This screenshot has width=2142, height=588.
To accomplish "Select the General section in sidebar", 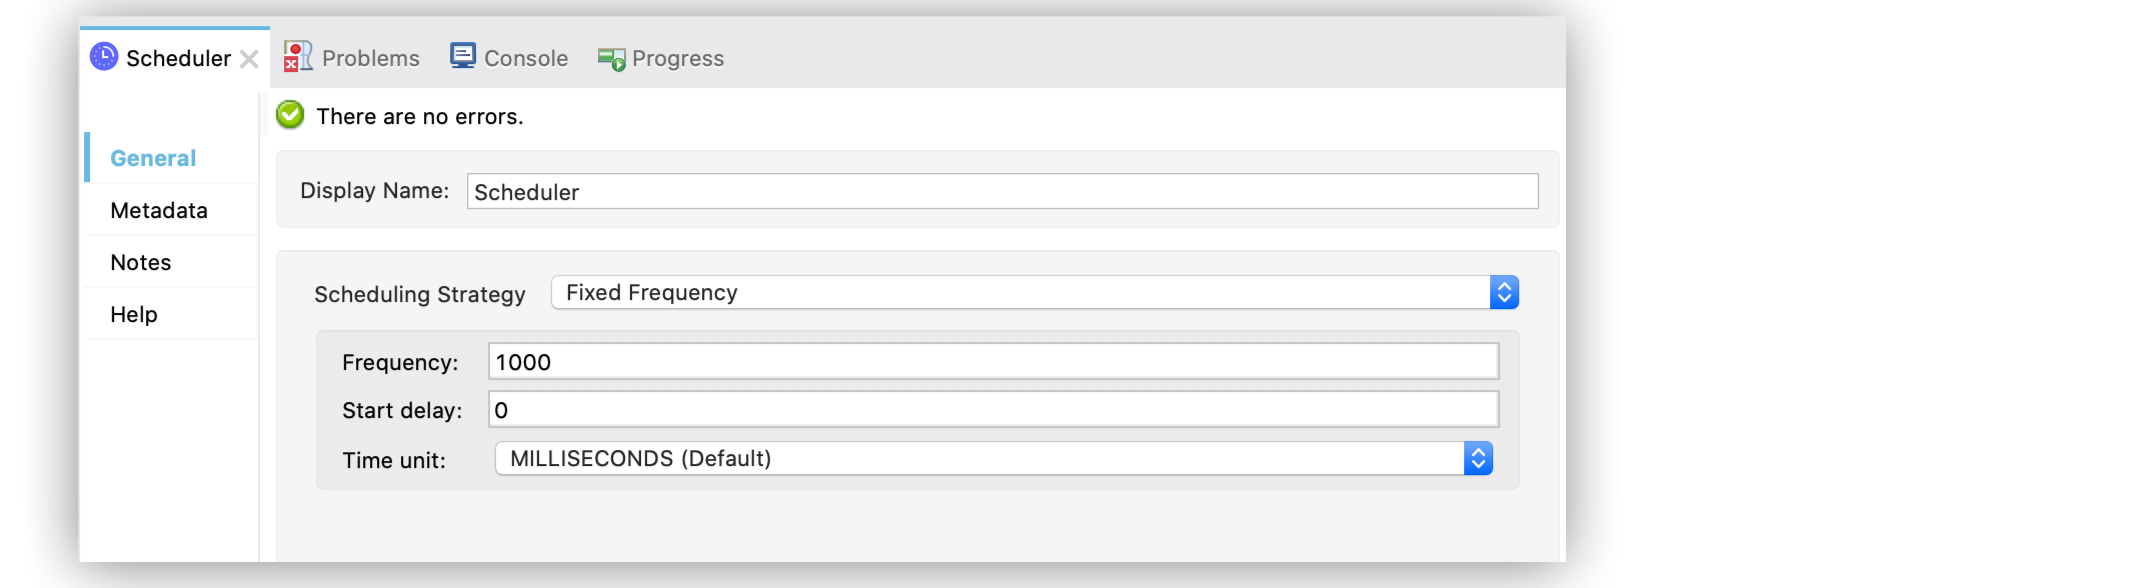I will tap(153, 158).
